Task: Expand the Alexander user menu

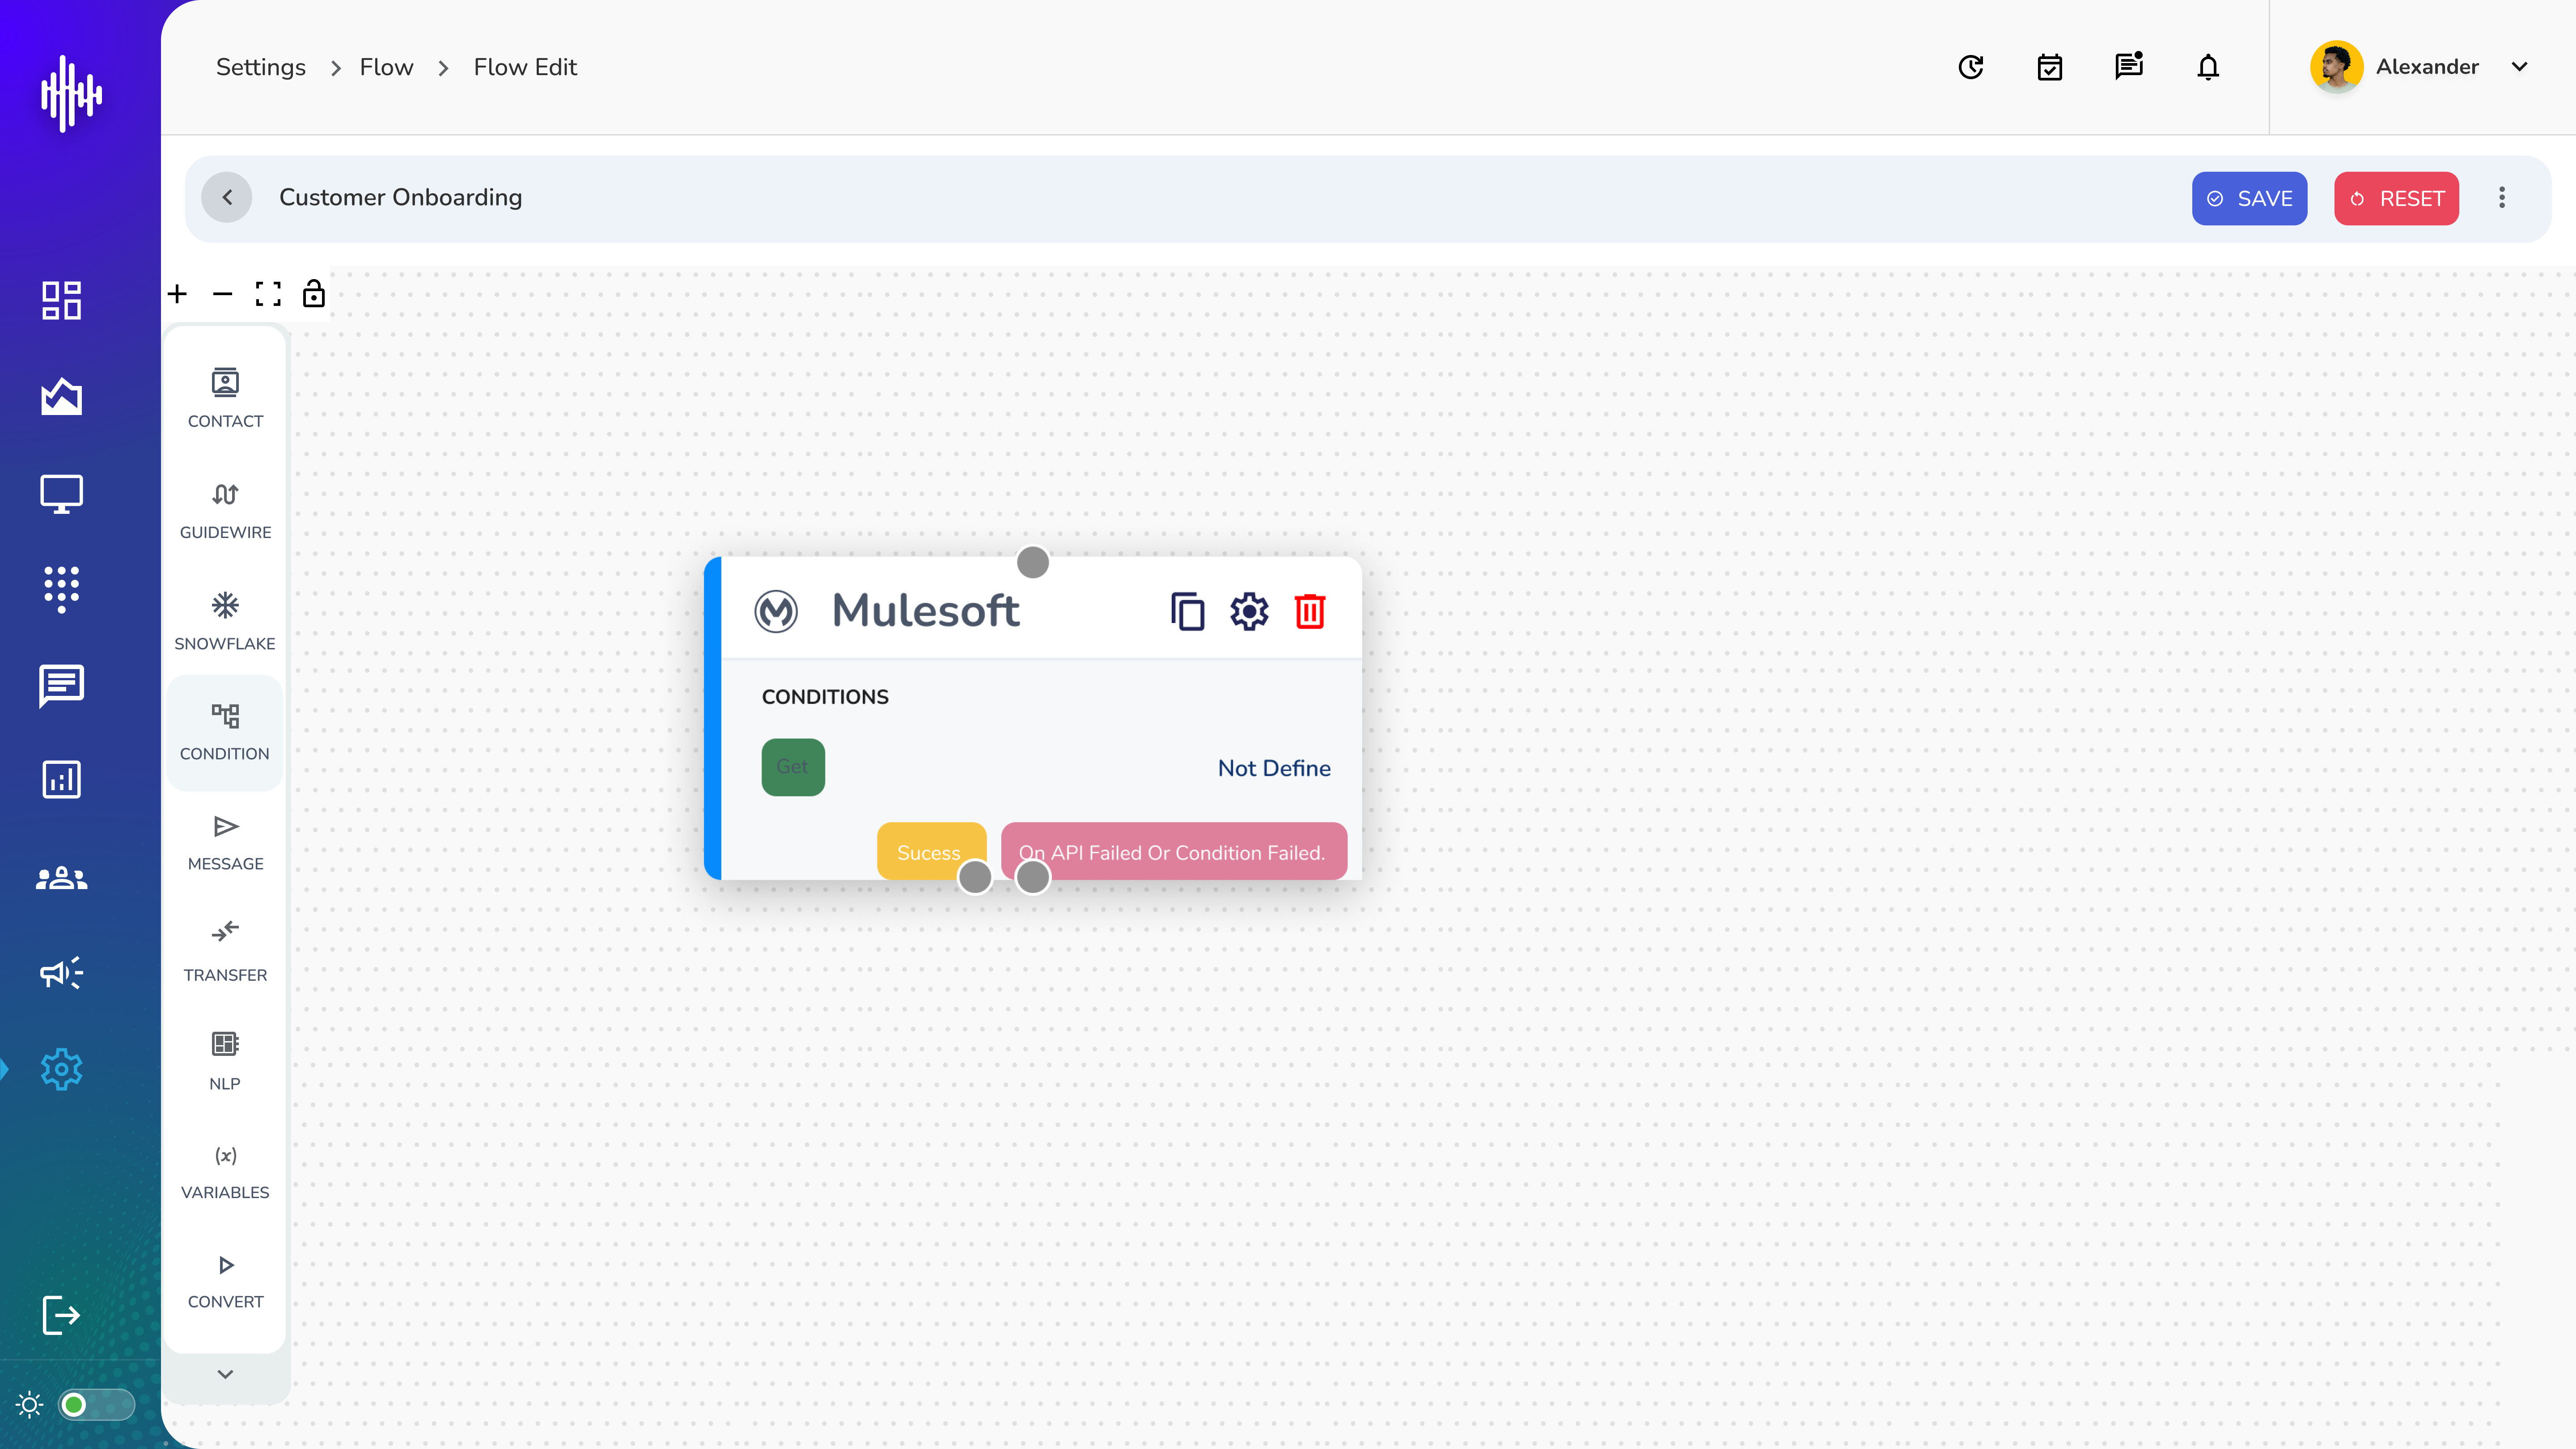Action: 2520,67
